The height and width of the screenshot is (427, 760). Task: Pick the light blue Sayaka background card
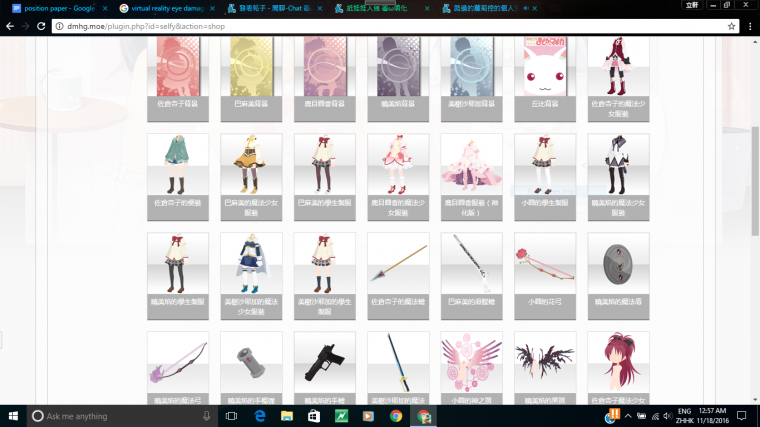[472, 79]
